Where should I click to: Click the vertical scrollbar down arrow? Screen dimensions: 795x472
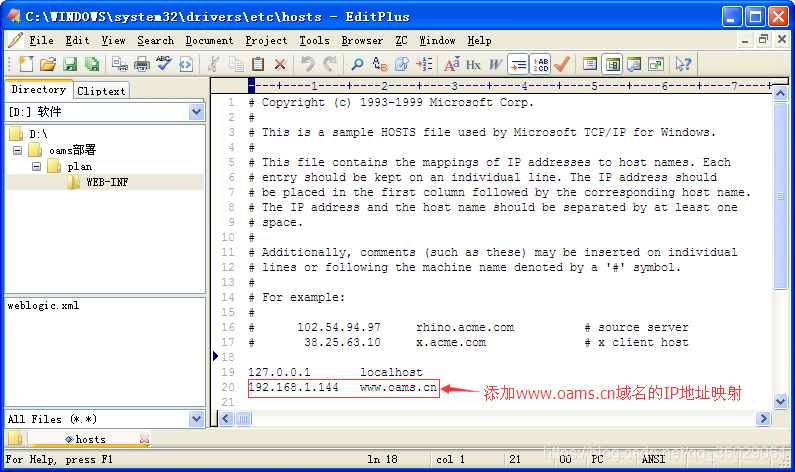780,402
